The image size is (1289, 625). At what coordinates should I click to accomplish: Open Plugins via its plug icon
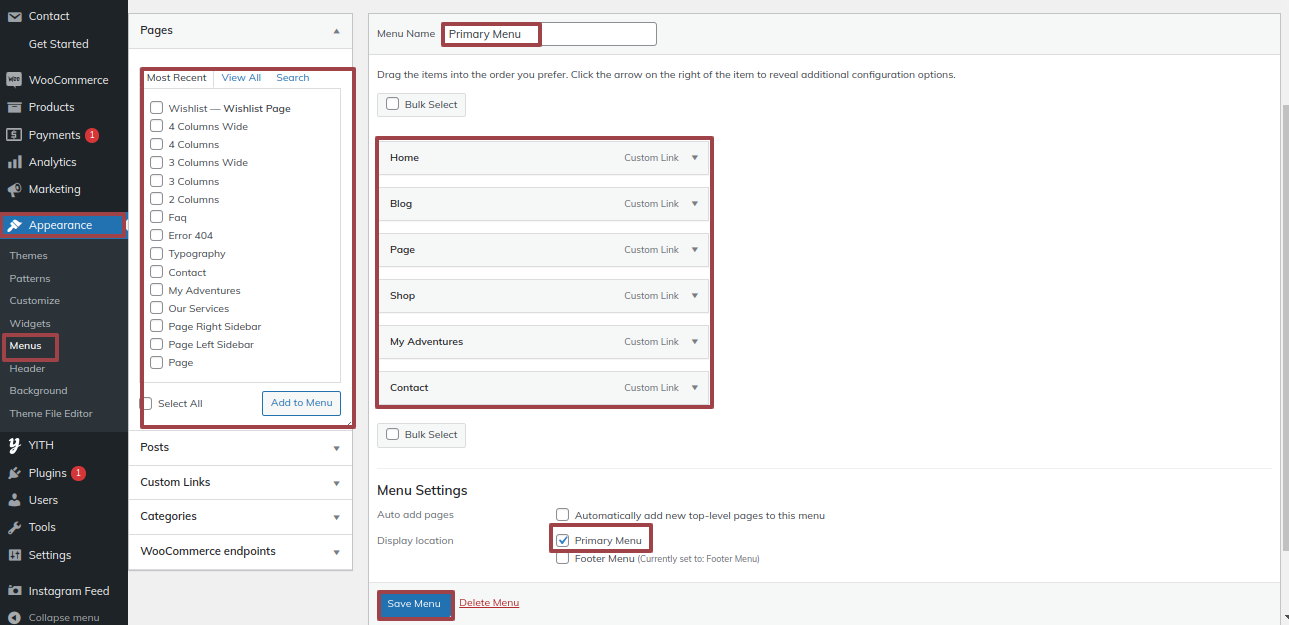click(x=14, y=473)
